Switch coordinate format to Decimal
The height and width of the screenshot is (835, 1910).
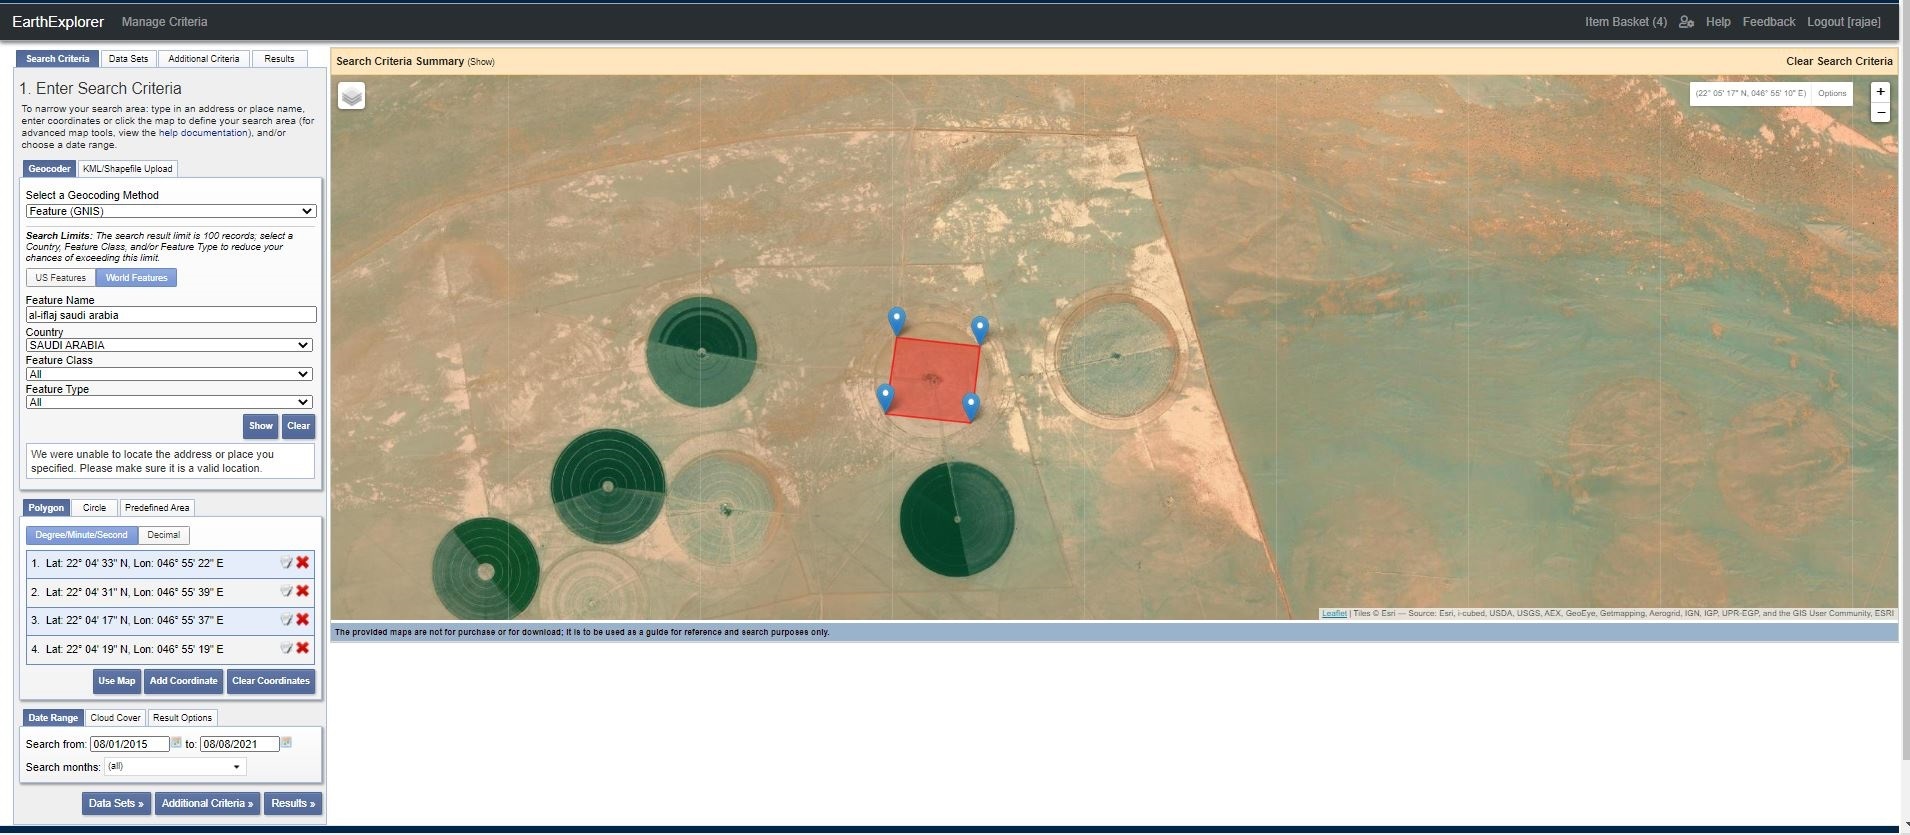pyautogui.click(x=163, y=535)
